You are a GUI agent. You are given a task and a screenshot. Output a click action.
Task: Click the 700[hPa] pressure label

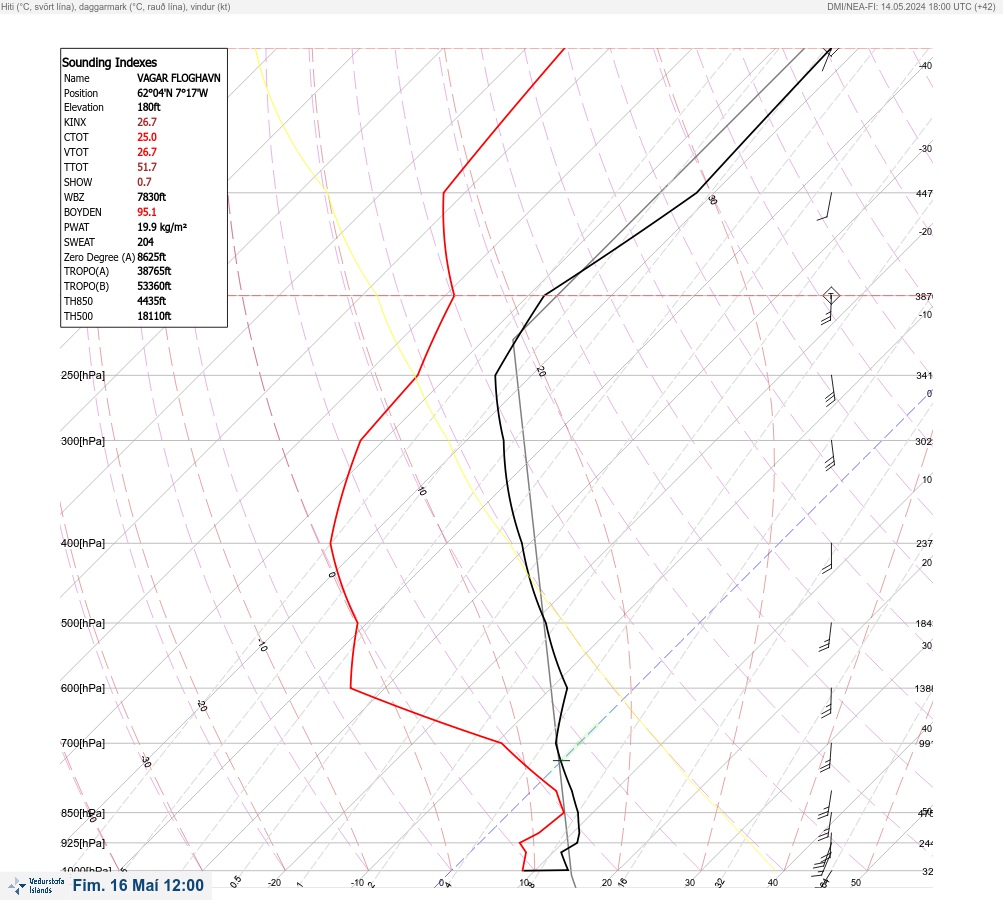tap(83, 743)
